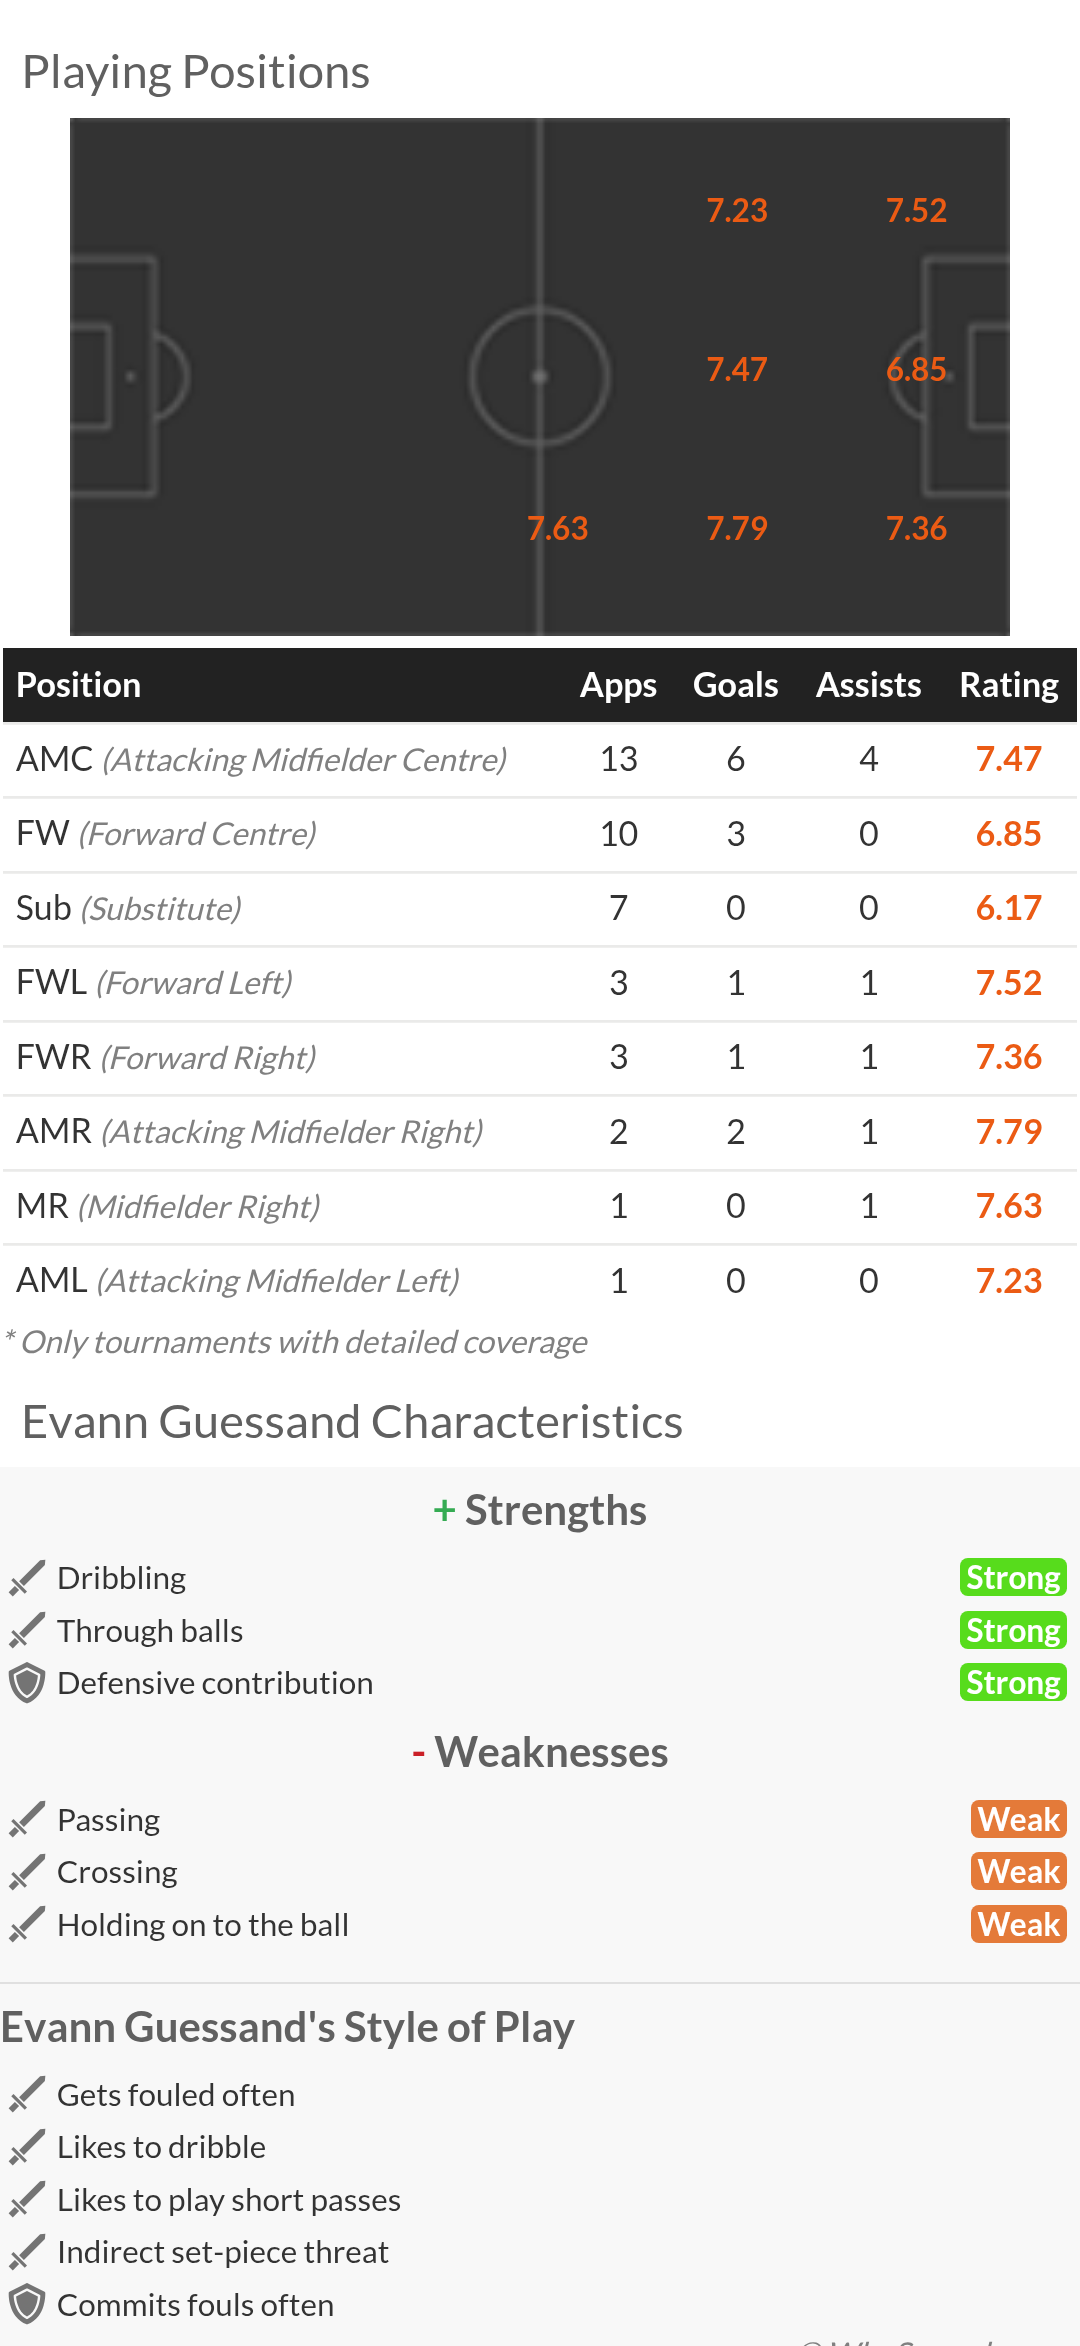
Task: Click the sword icon beside Passing weakness
Action: (x=27, y=1820)
